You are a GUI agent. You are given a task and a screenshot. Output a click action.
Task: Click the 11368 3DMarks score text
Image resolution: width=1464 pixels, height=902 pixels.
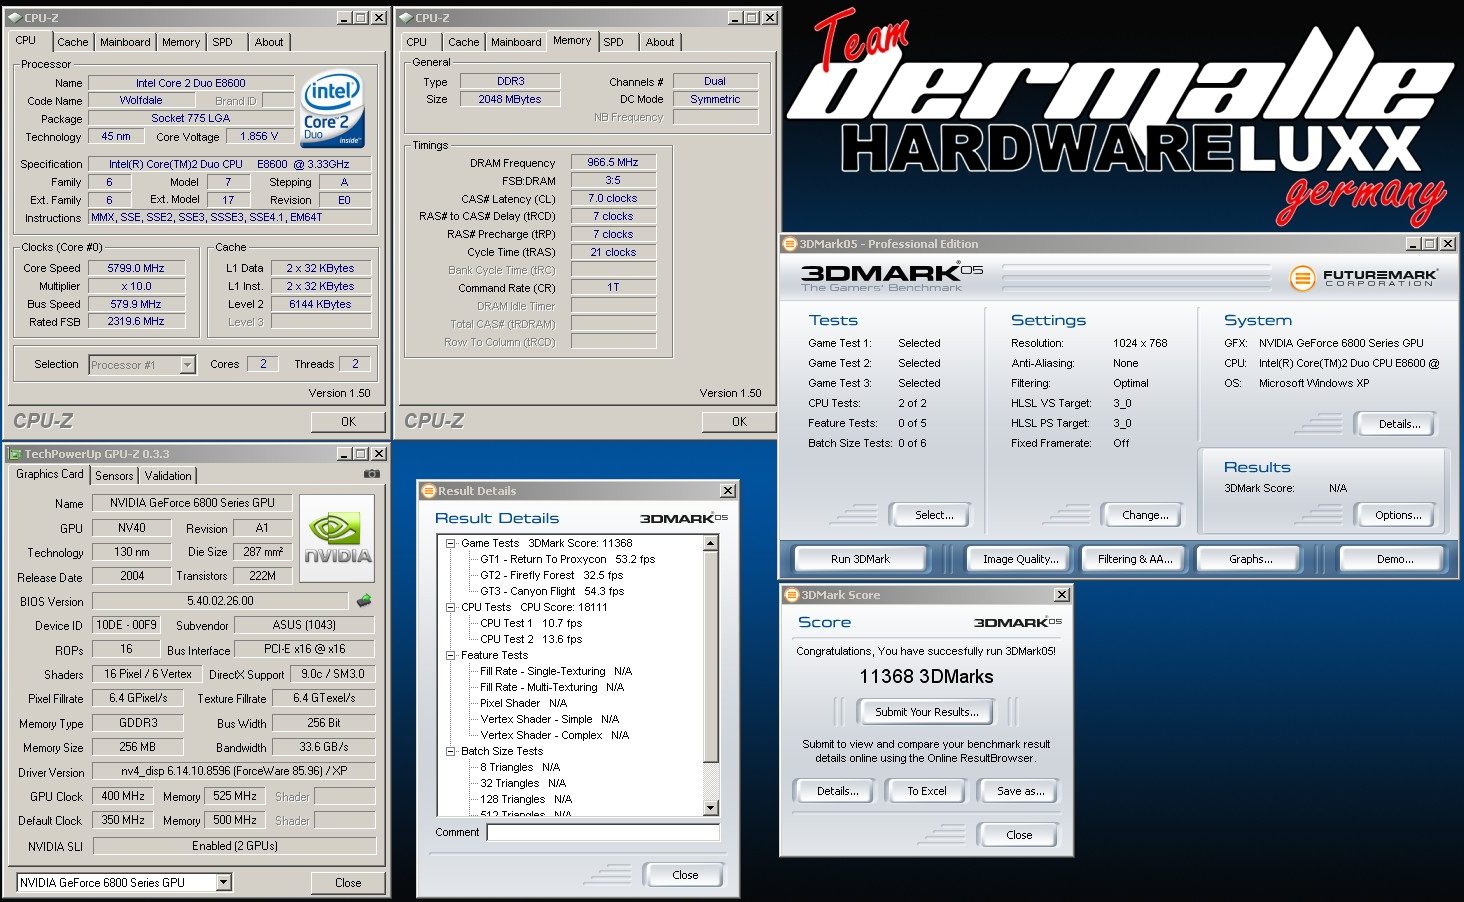click(926, 677)
